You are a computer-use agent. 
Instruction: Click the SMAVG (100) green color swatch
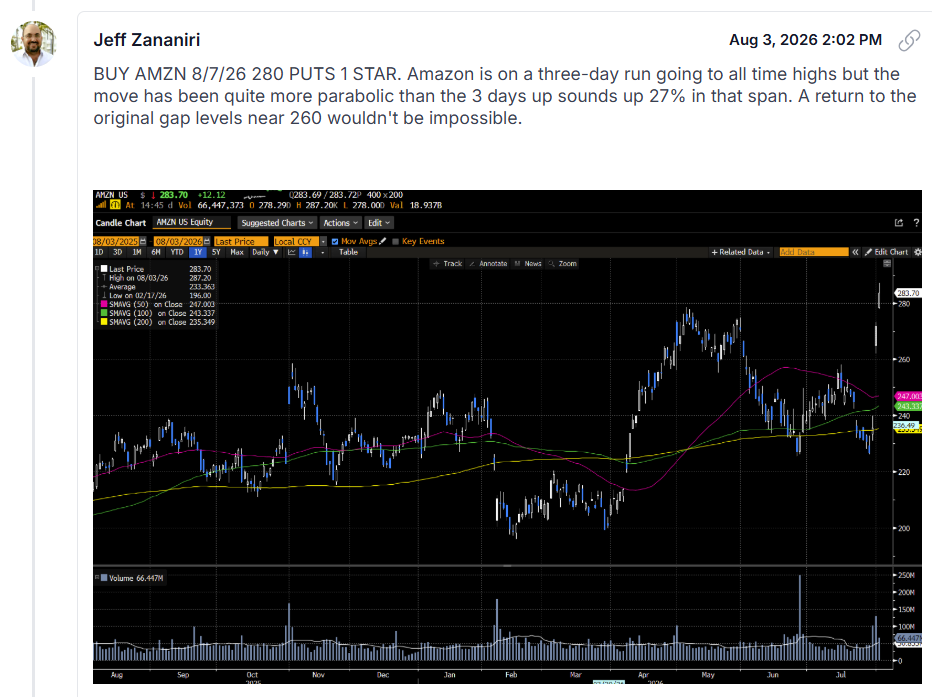click(104, 313)
